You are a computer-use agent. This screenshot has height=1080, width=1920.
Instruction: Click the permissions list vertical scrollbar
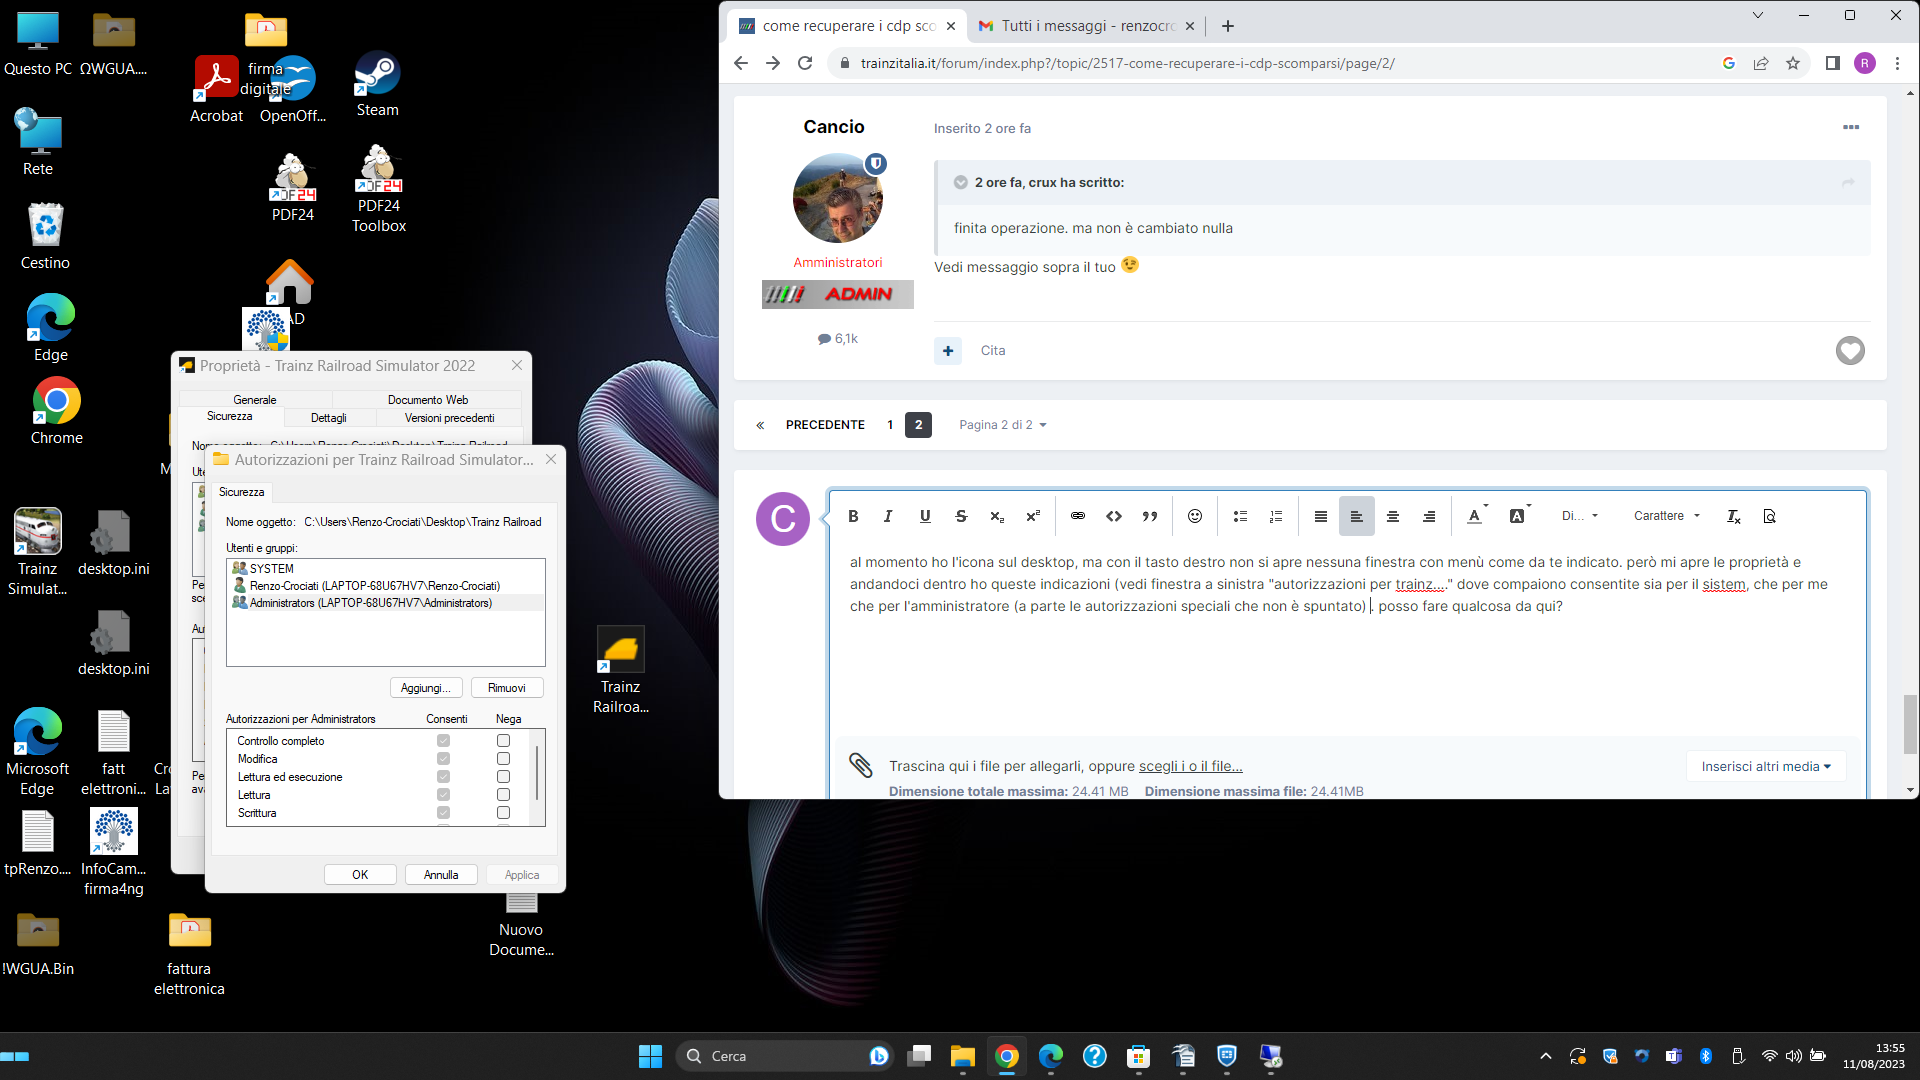(x=539, y=774)
